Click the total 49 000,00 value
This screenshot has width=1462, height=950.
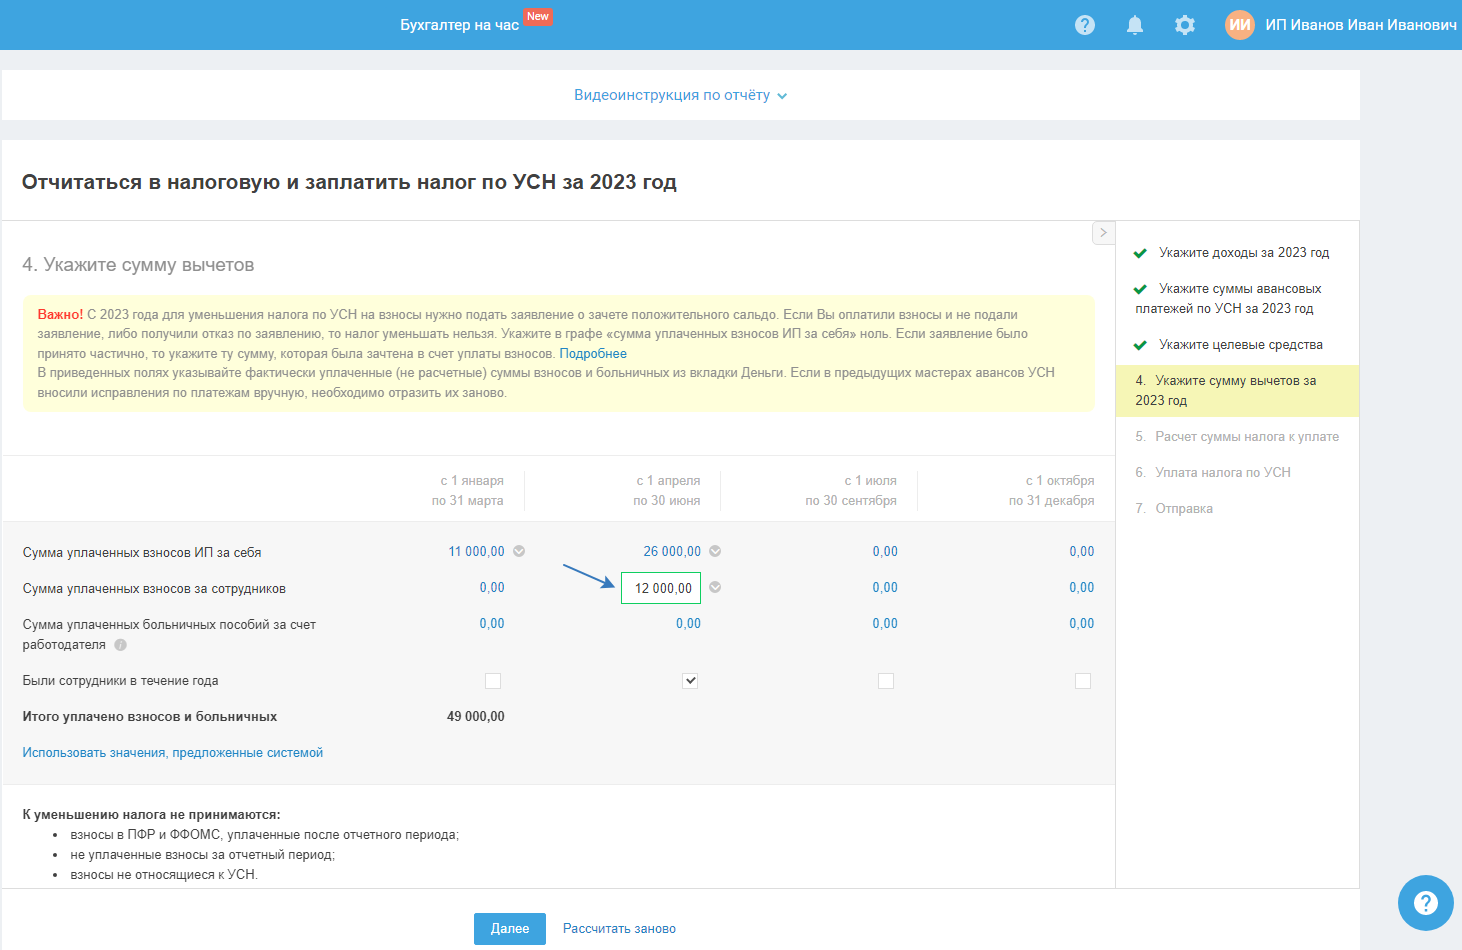click(x=476, y=717)
